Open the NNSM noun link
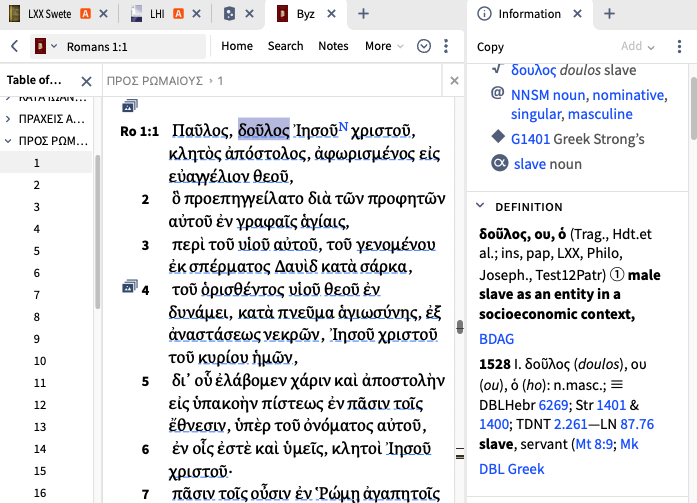Screen dimensions: 697x503 [548, 95]
